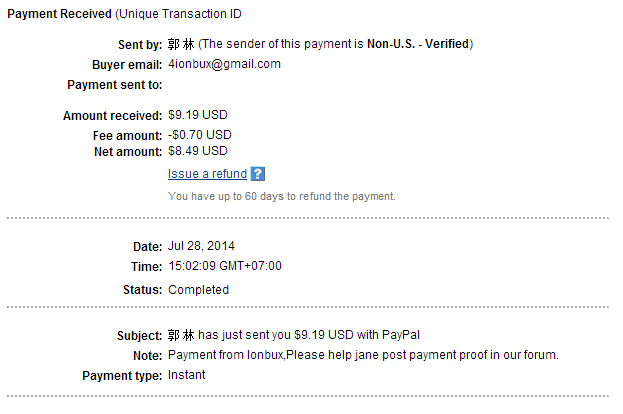Screen dimensions: 623x414
Task: Select the $8.49 USD net amount
Action: click(198, 151)
